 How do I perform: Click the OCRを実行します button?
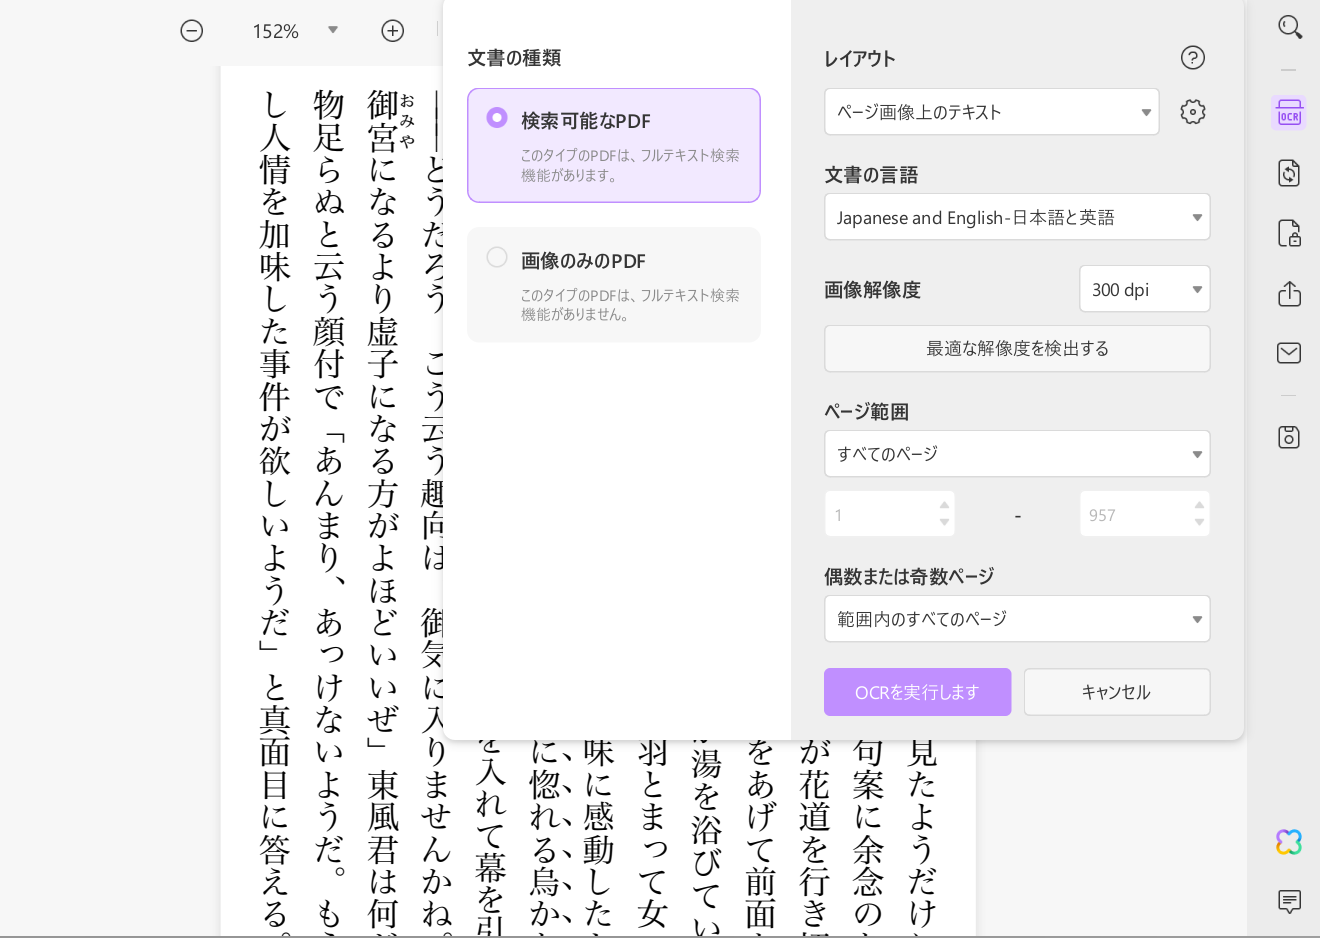click(x=917, y=692)
